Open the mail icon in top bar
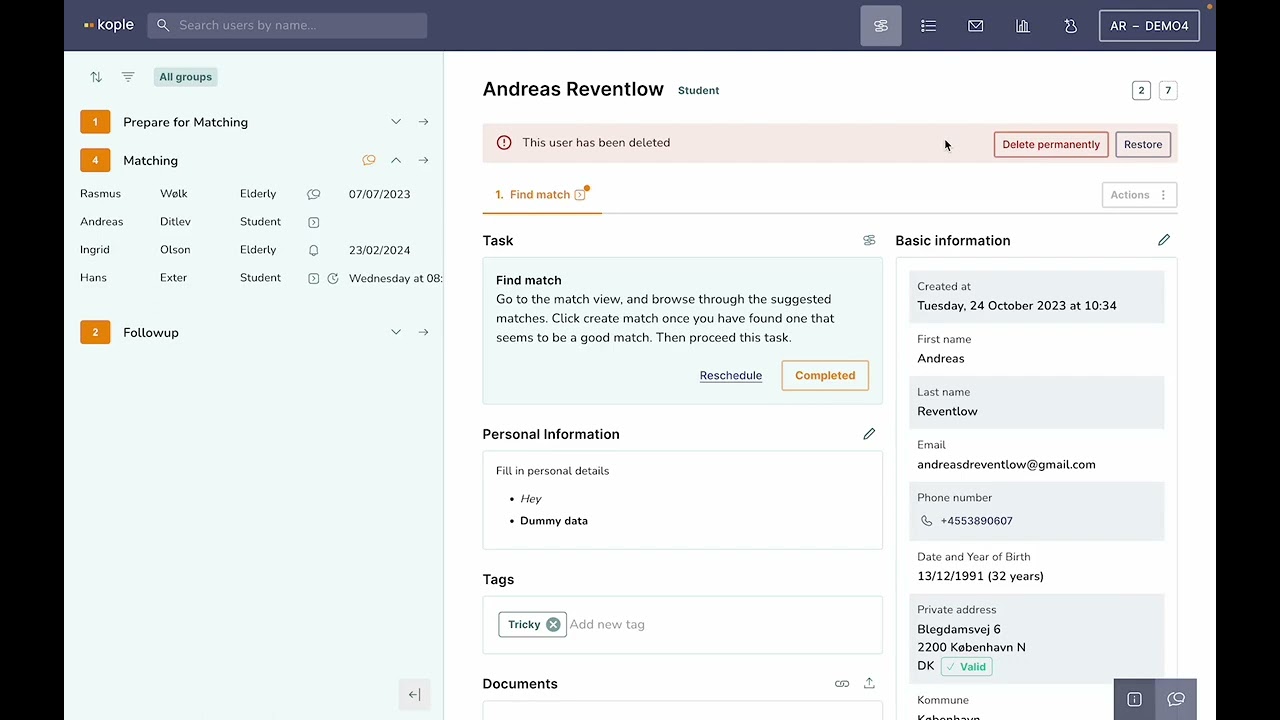 coord(975,26)
